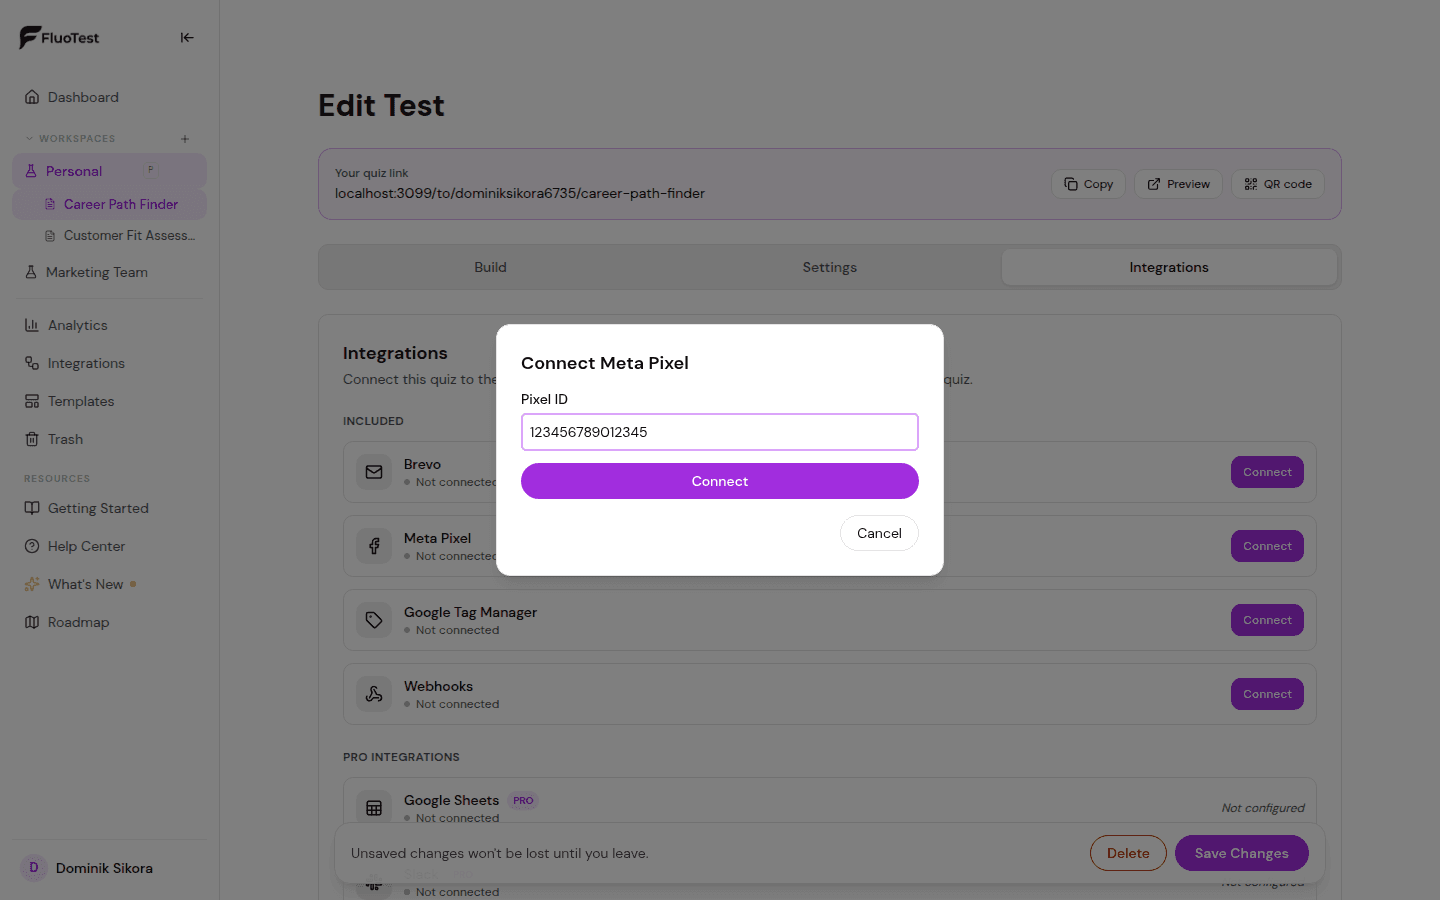Open What's New updates
Screen dimensions: 1440x900
click(110, 584)
